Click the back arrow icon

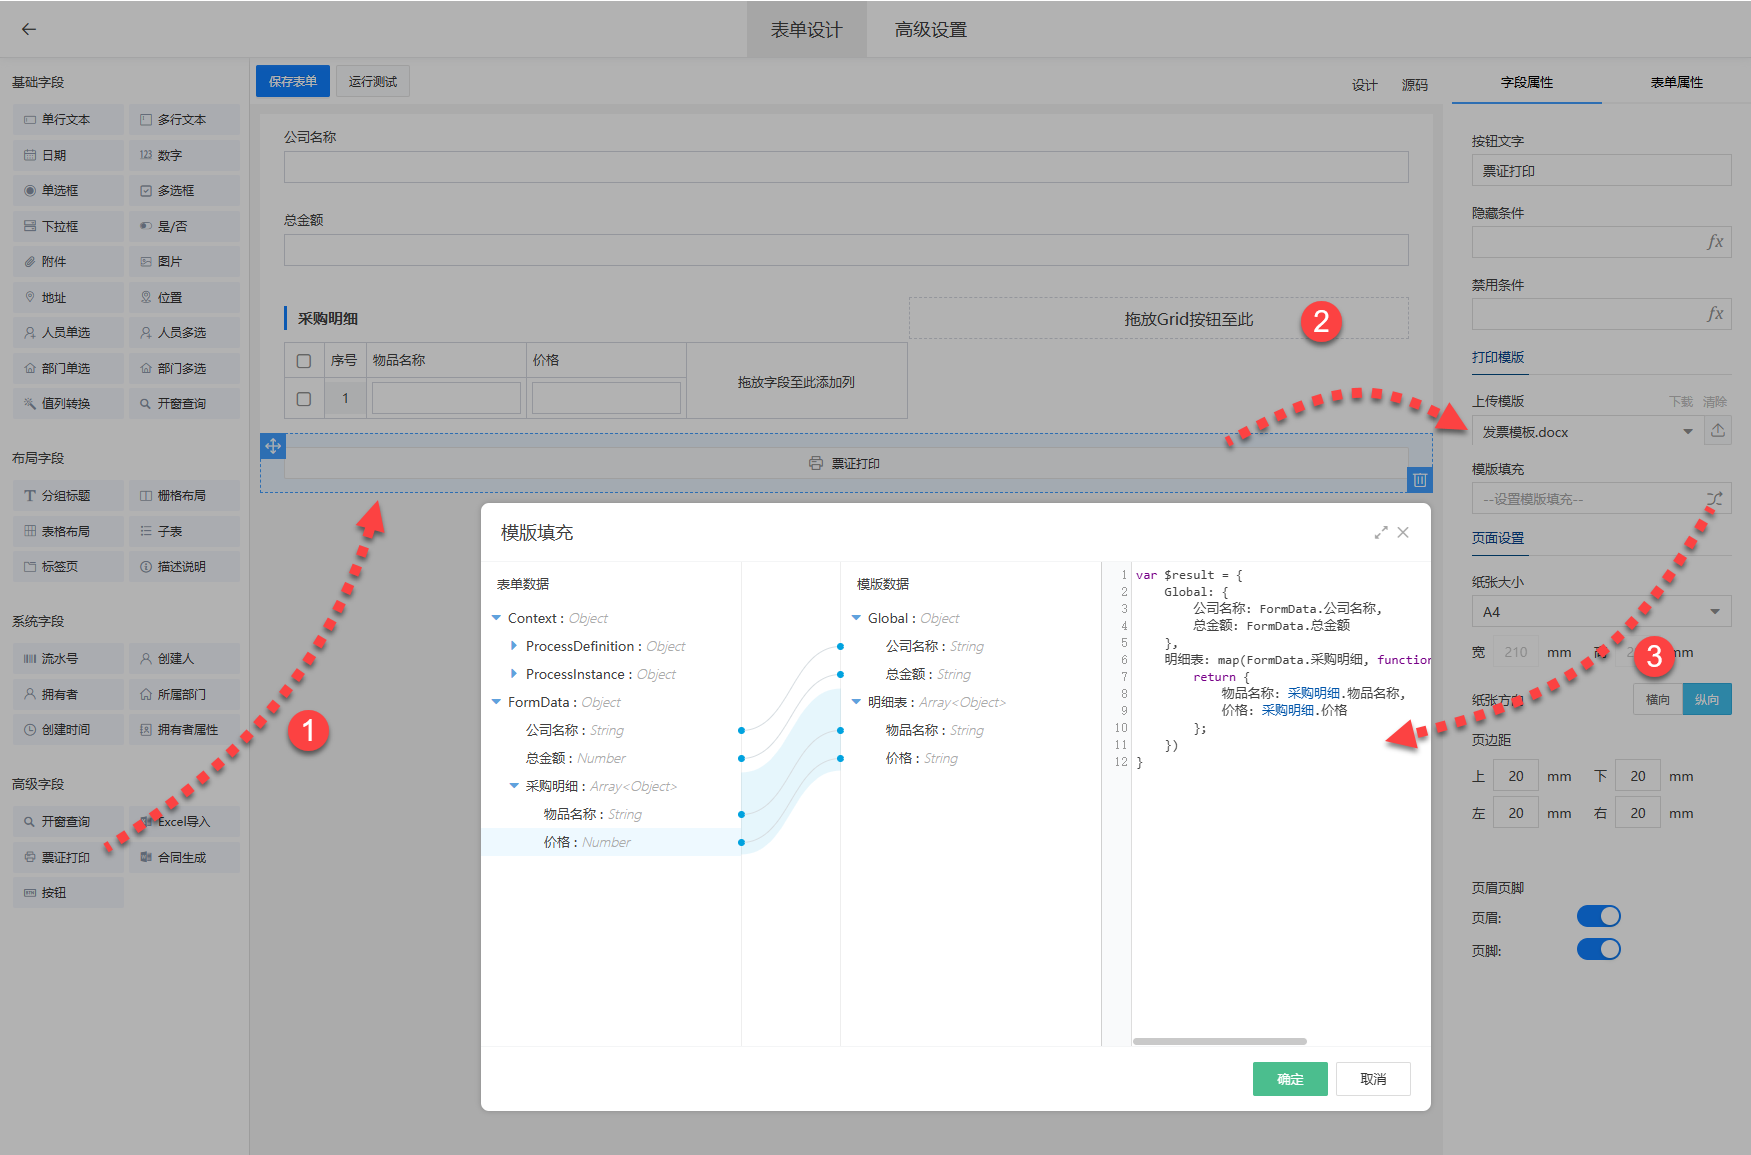pos(29,29)
